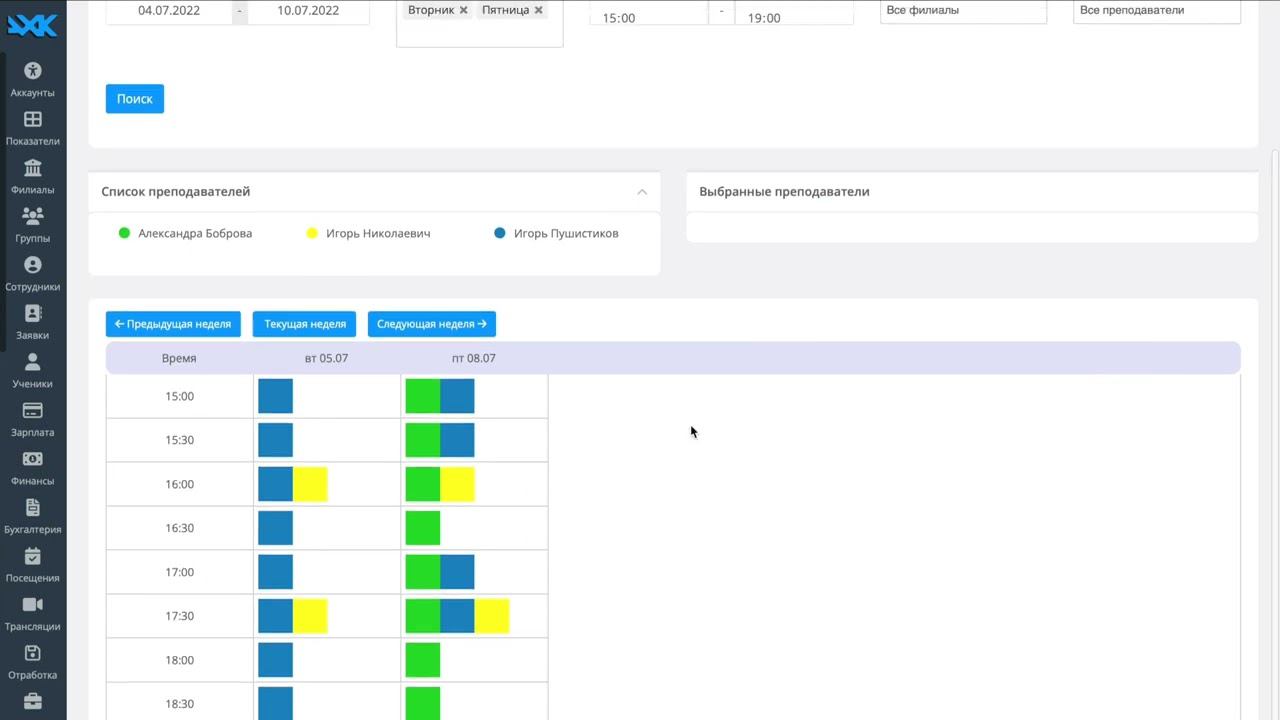Viewport: 1280px width, 720px height.
Task: Open the Зарплата salary icon
Action: coord(32,410)
